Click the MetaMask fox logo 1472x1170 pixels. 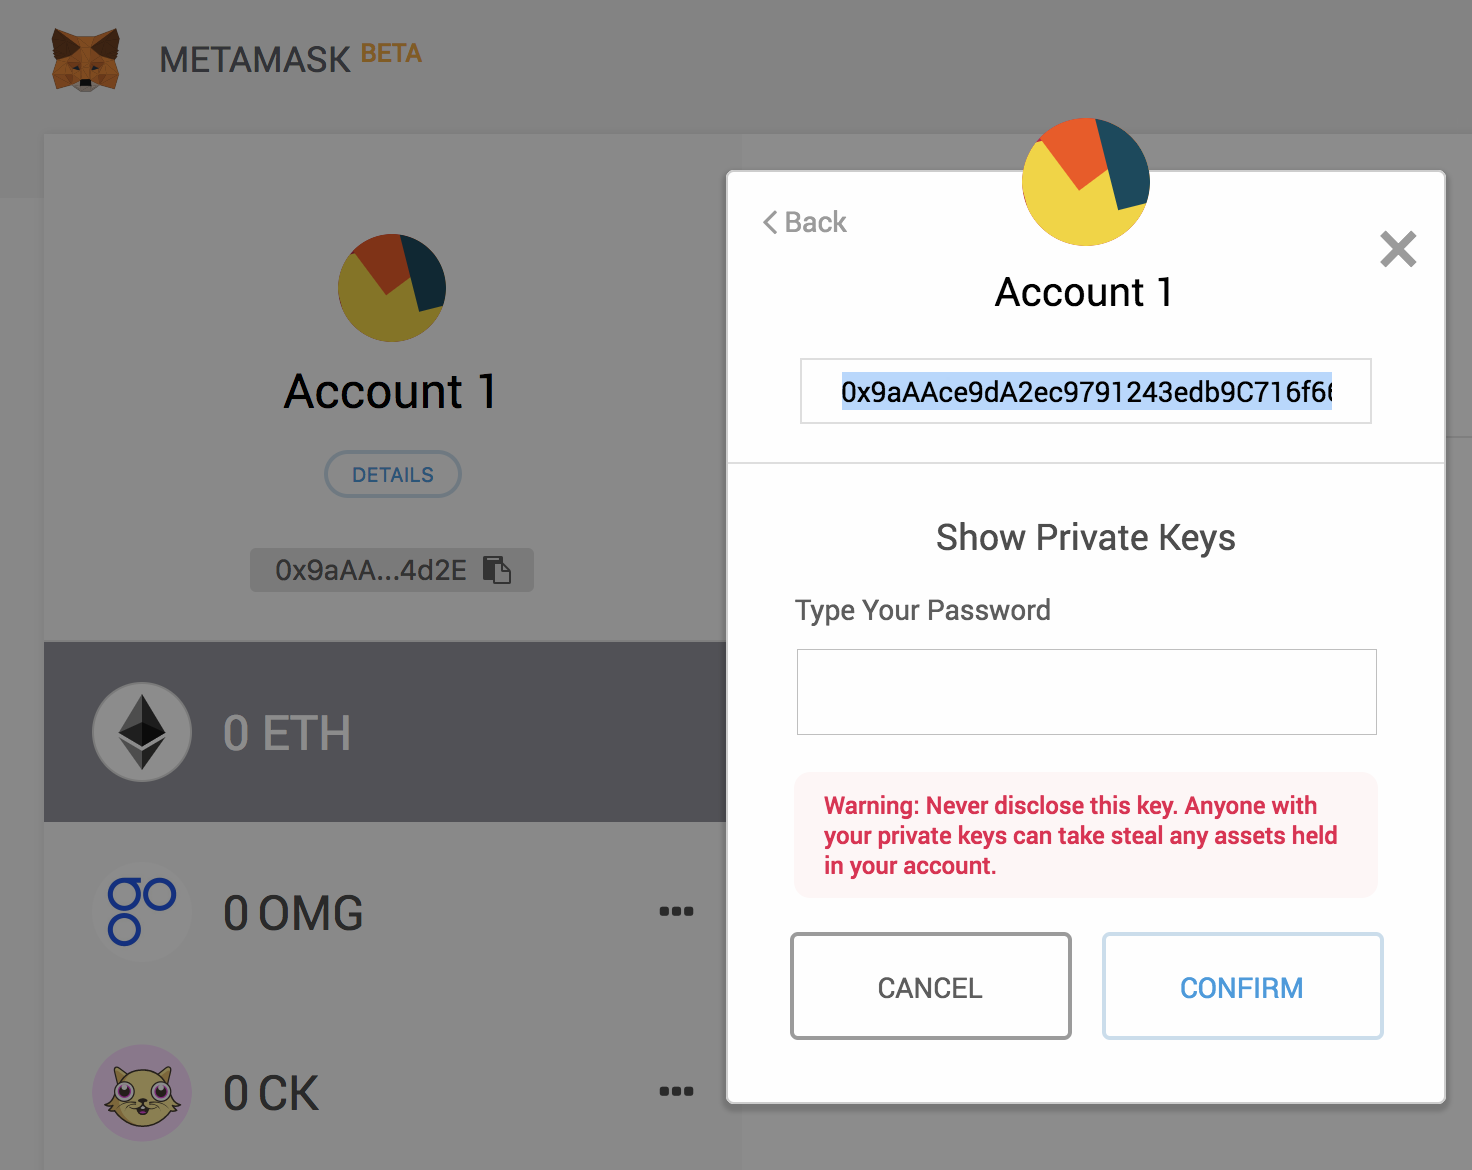(85, 59)
